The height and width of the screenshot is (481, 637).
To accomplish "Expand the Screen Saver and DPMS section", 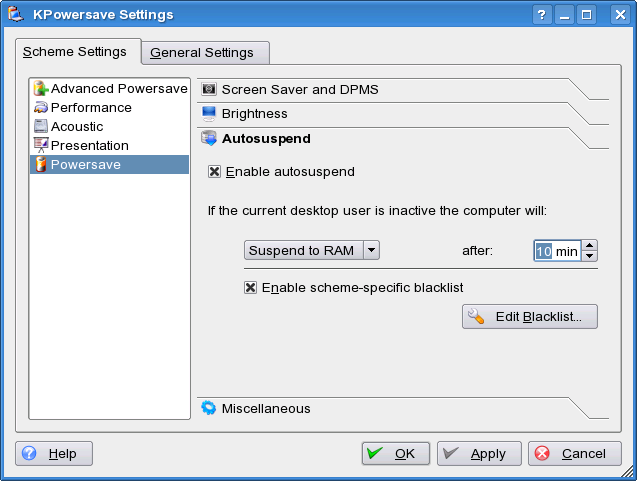I will click(x=300, y=89).
